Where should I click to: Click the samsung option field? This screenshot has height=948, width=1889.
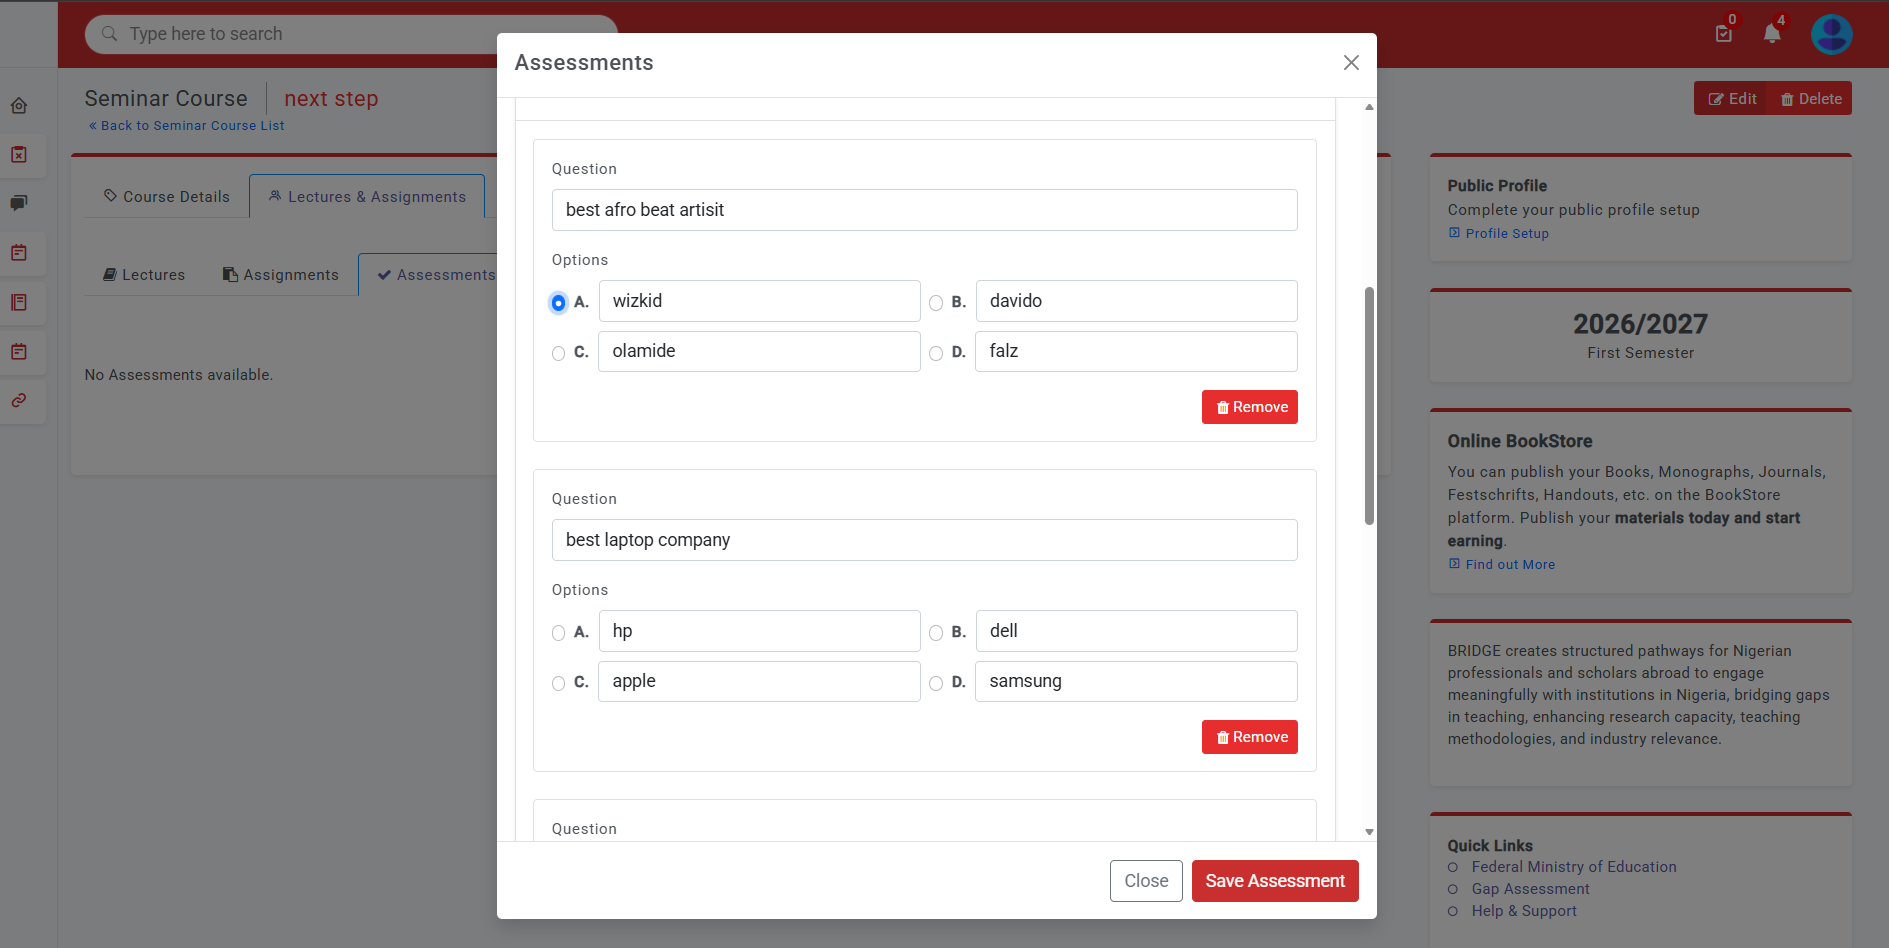click(1137, 681)
